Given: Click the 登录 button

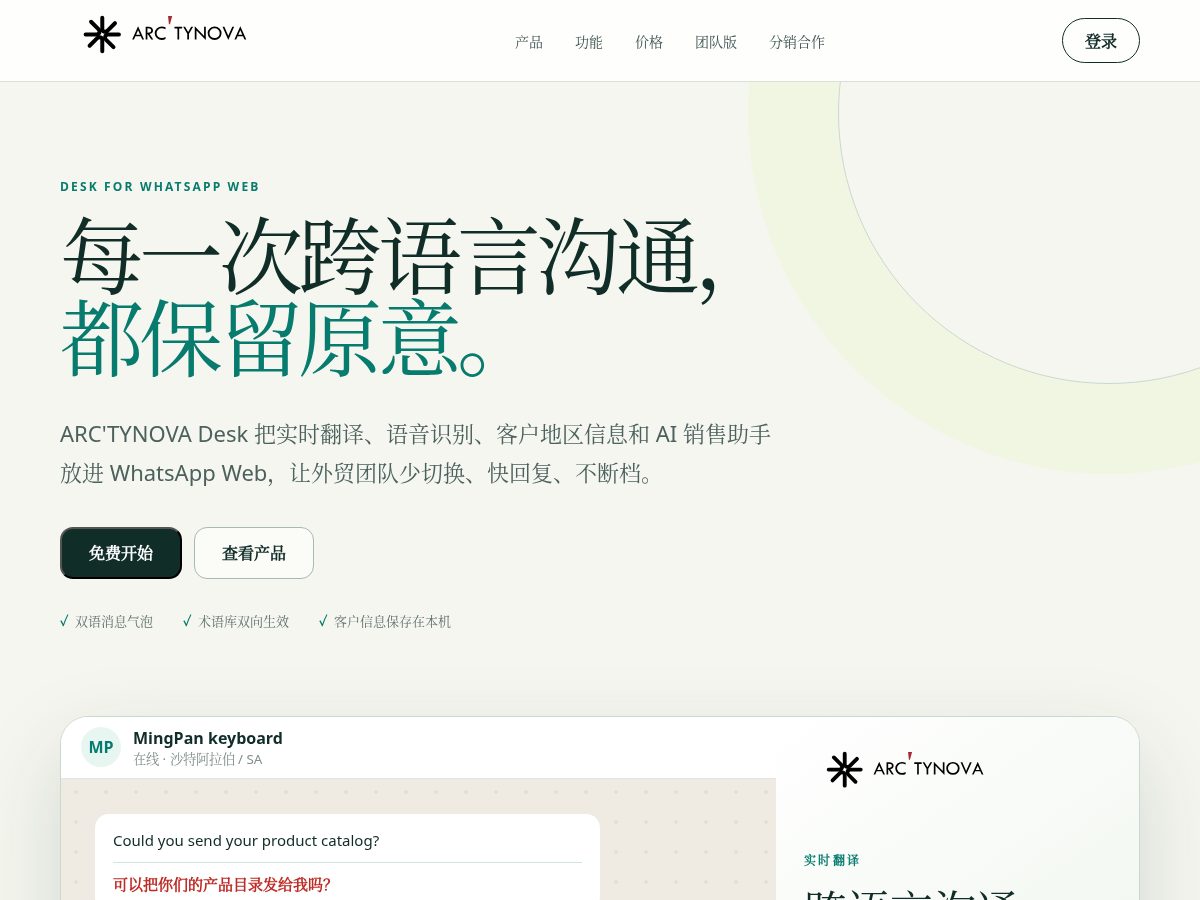Looking at the screenshot, I should 1101,41.
